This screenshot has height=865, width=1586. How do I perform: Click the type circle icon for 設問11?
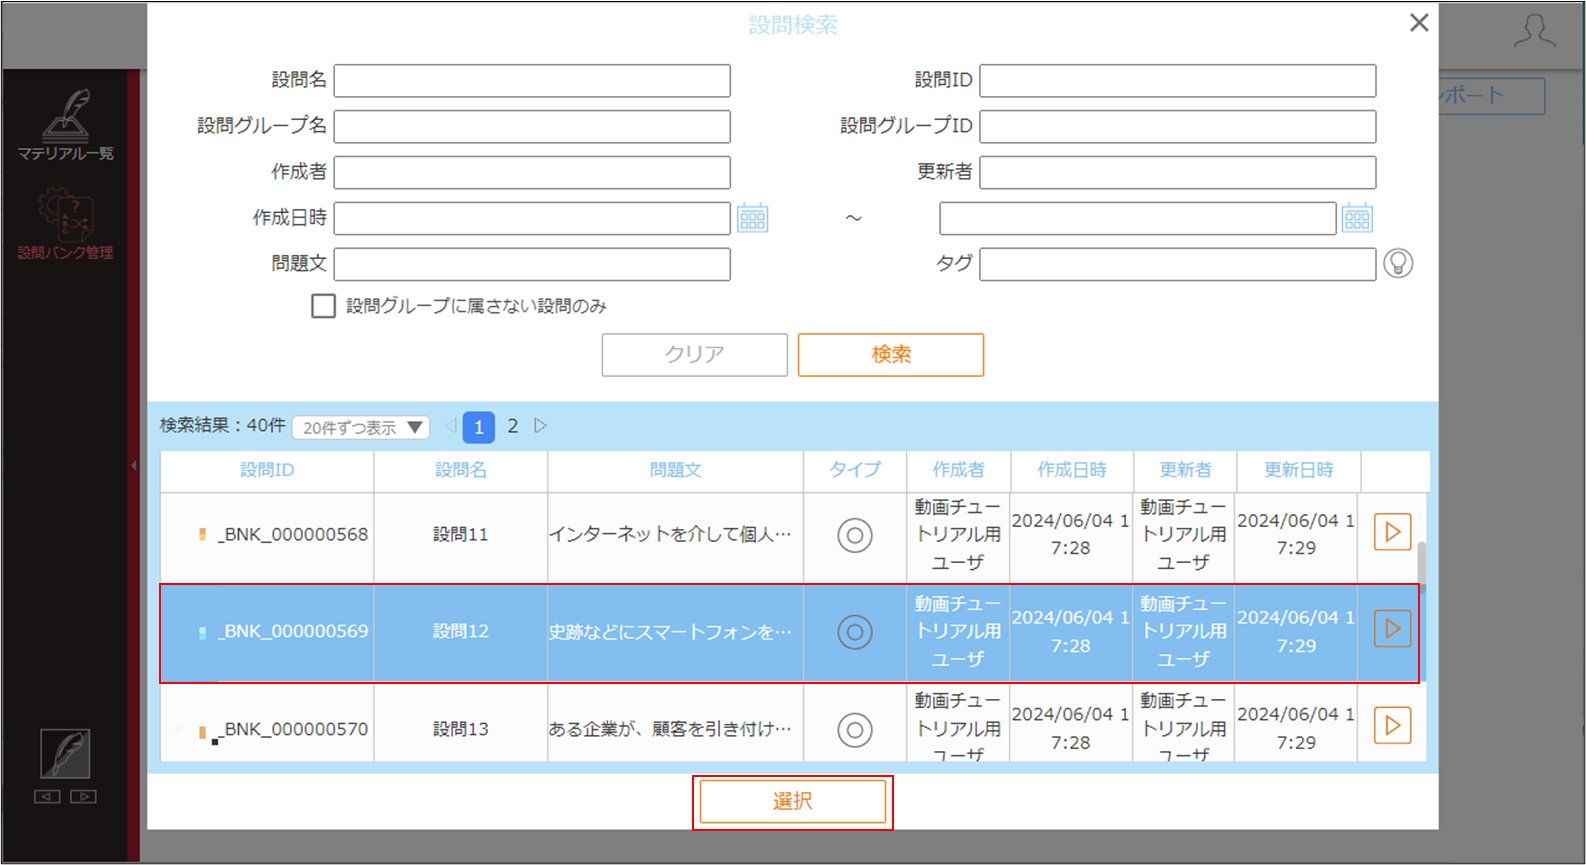855,535
